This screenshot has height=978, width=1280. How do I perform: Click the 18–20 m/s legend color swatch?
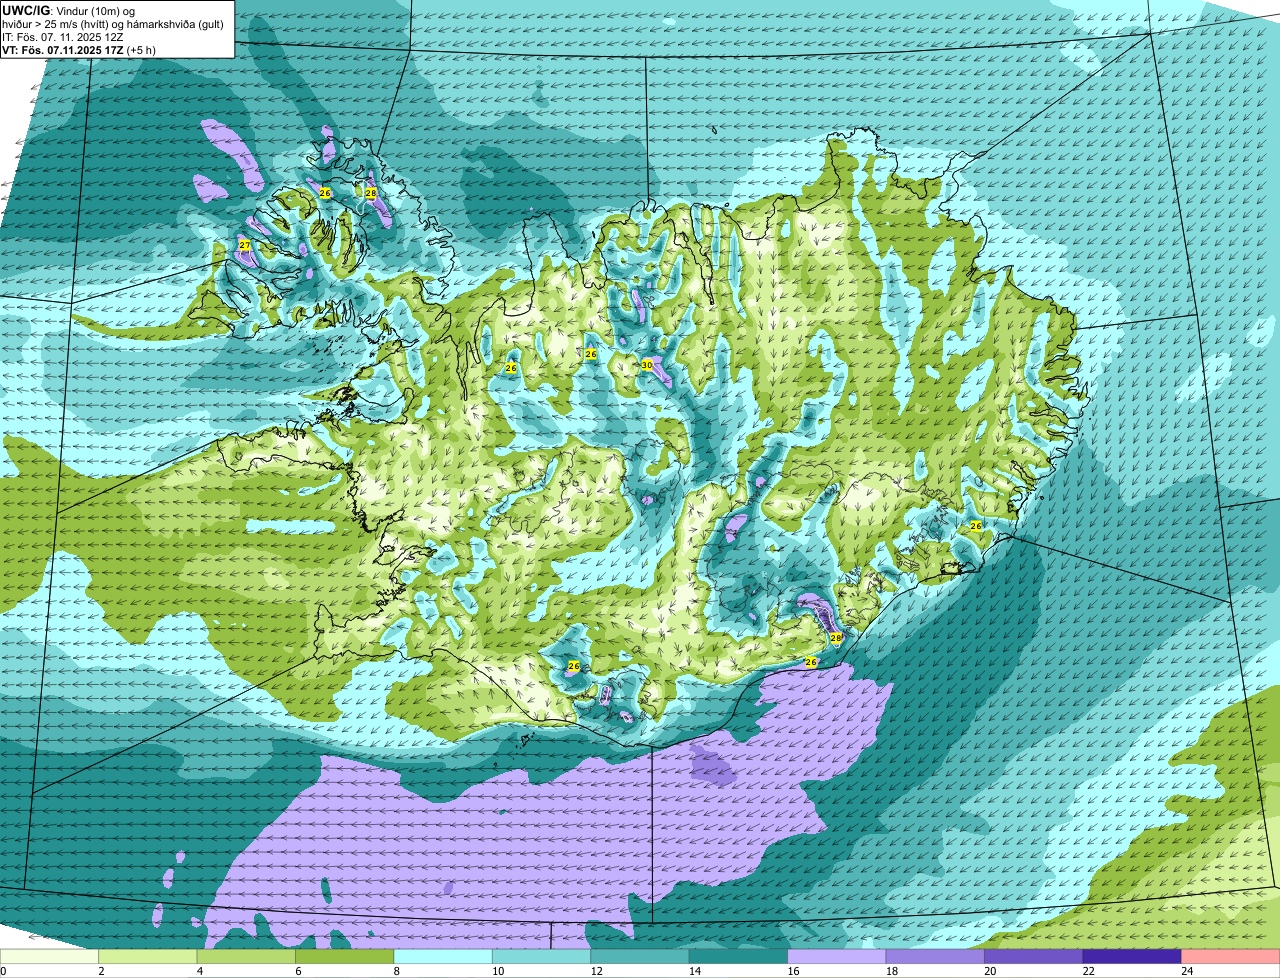(x=935, y=956)
